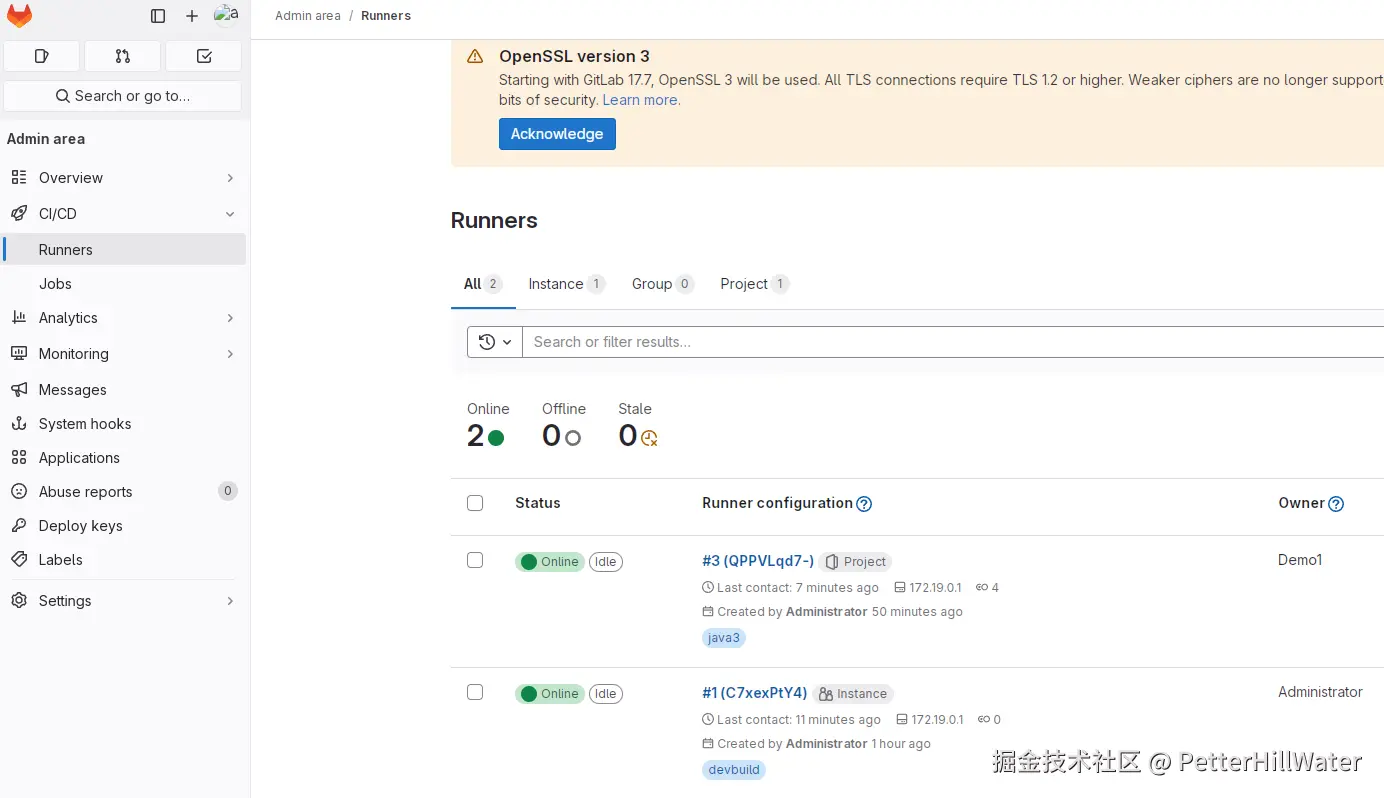Open the recent searches history dropdown
Screen dimensions: 1384x798
tap(495, 342)
